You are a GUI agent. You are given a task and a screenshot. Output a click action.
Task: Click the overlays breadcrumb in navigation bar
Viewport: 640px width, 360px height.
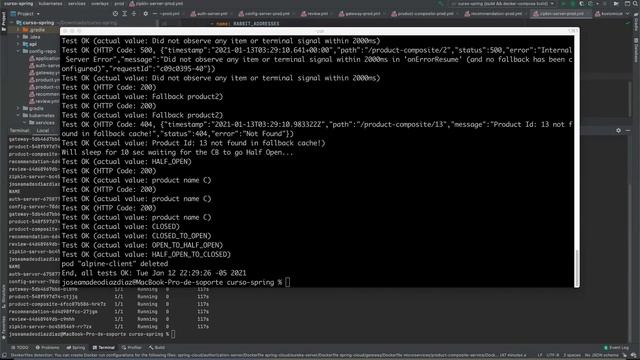click(x=100, y=4)
